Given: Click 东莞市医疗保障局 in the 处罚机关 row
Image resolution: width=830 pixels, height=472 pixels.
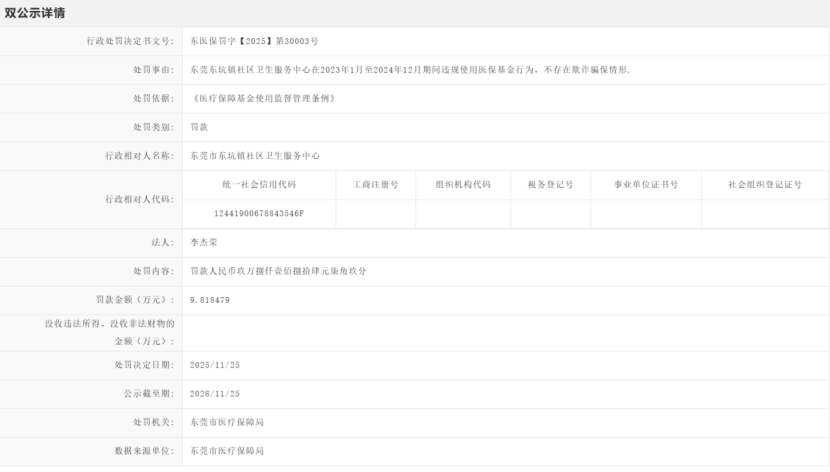Looking at the screenshot, I should pos(227,423).
